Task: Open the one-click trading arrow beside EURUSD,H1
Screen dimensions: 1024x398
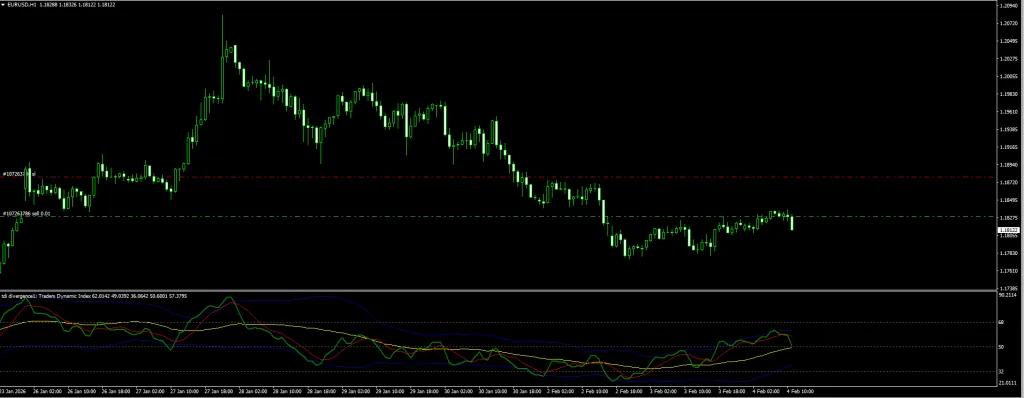Action: pyautogui.click(x=3, y=5)
